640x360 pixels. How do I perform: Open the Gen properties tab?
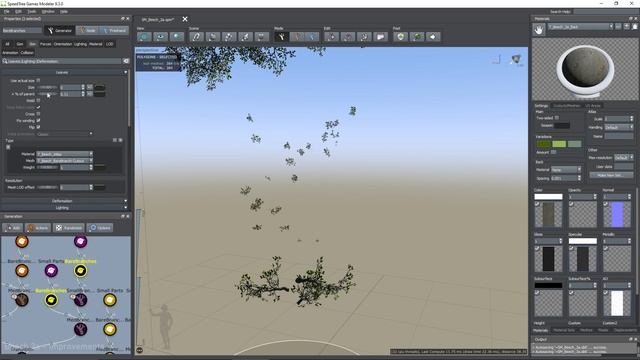click(x=20, y=44)
